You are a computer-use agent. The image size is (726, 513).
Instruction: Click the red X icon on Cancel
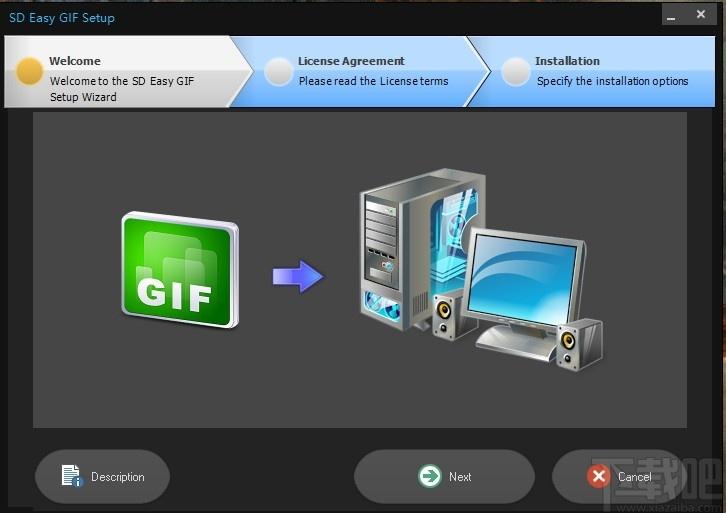click(599, 476)
